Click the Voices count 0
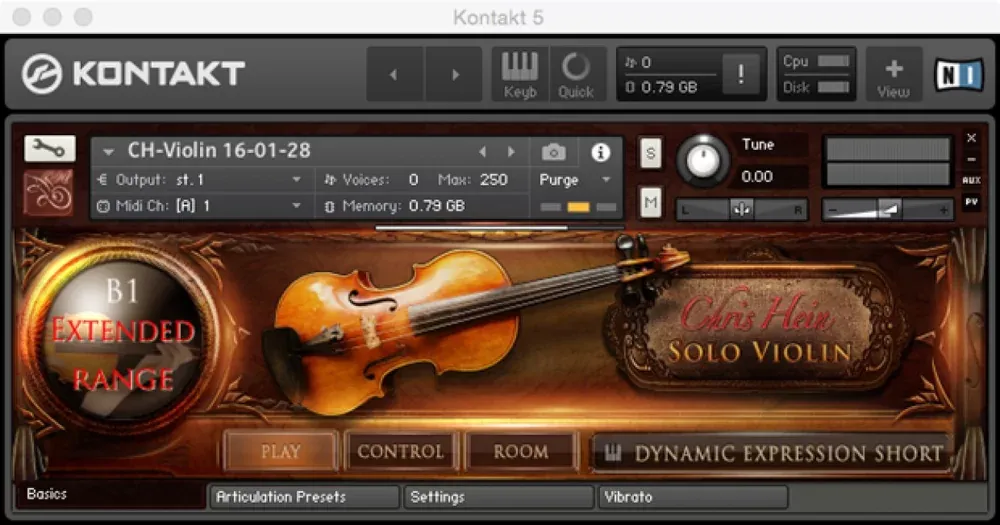This screenshot has height=525, width=1000. tap(413, 180)
